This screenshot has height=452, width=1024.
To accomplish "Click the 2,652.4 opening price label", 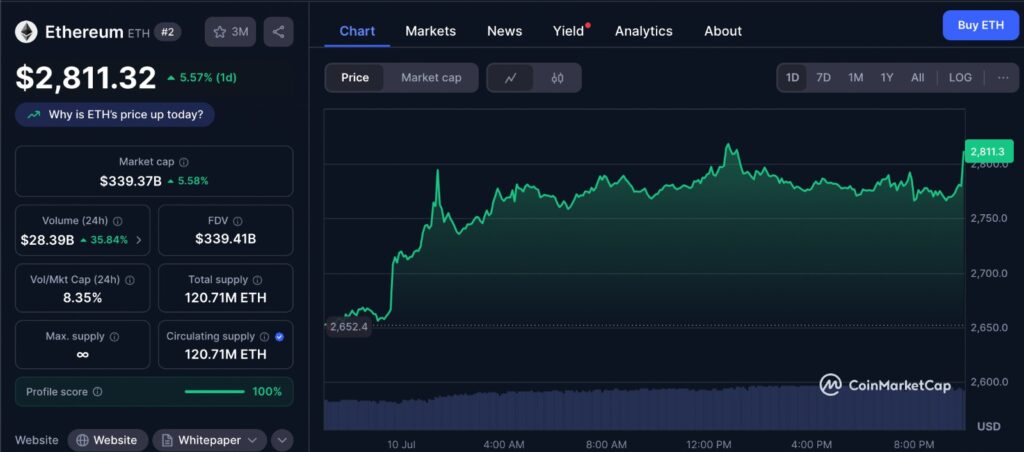I will click(x=349, y=327).
